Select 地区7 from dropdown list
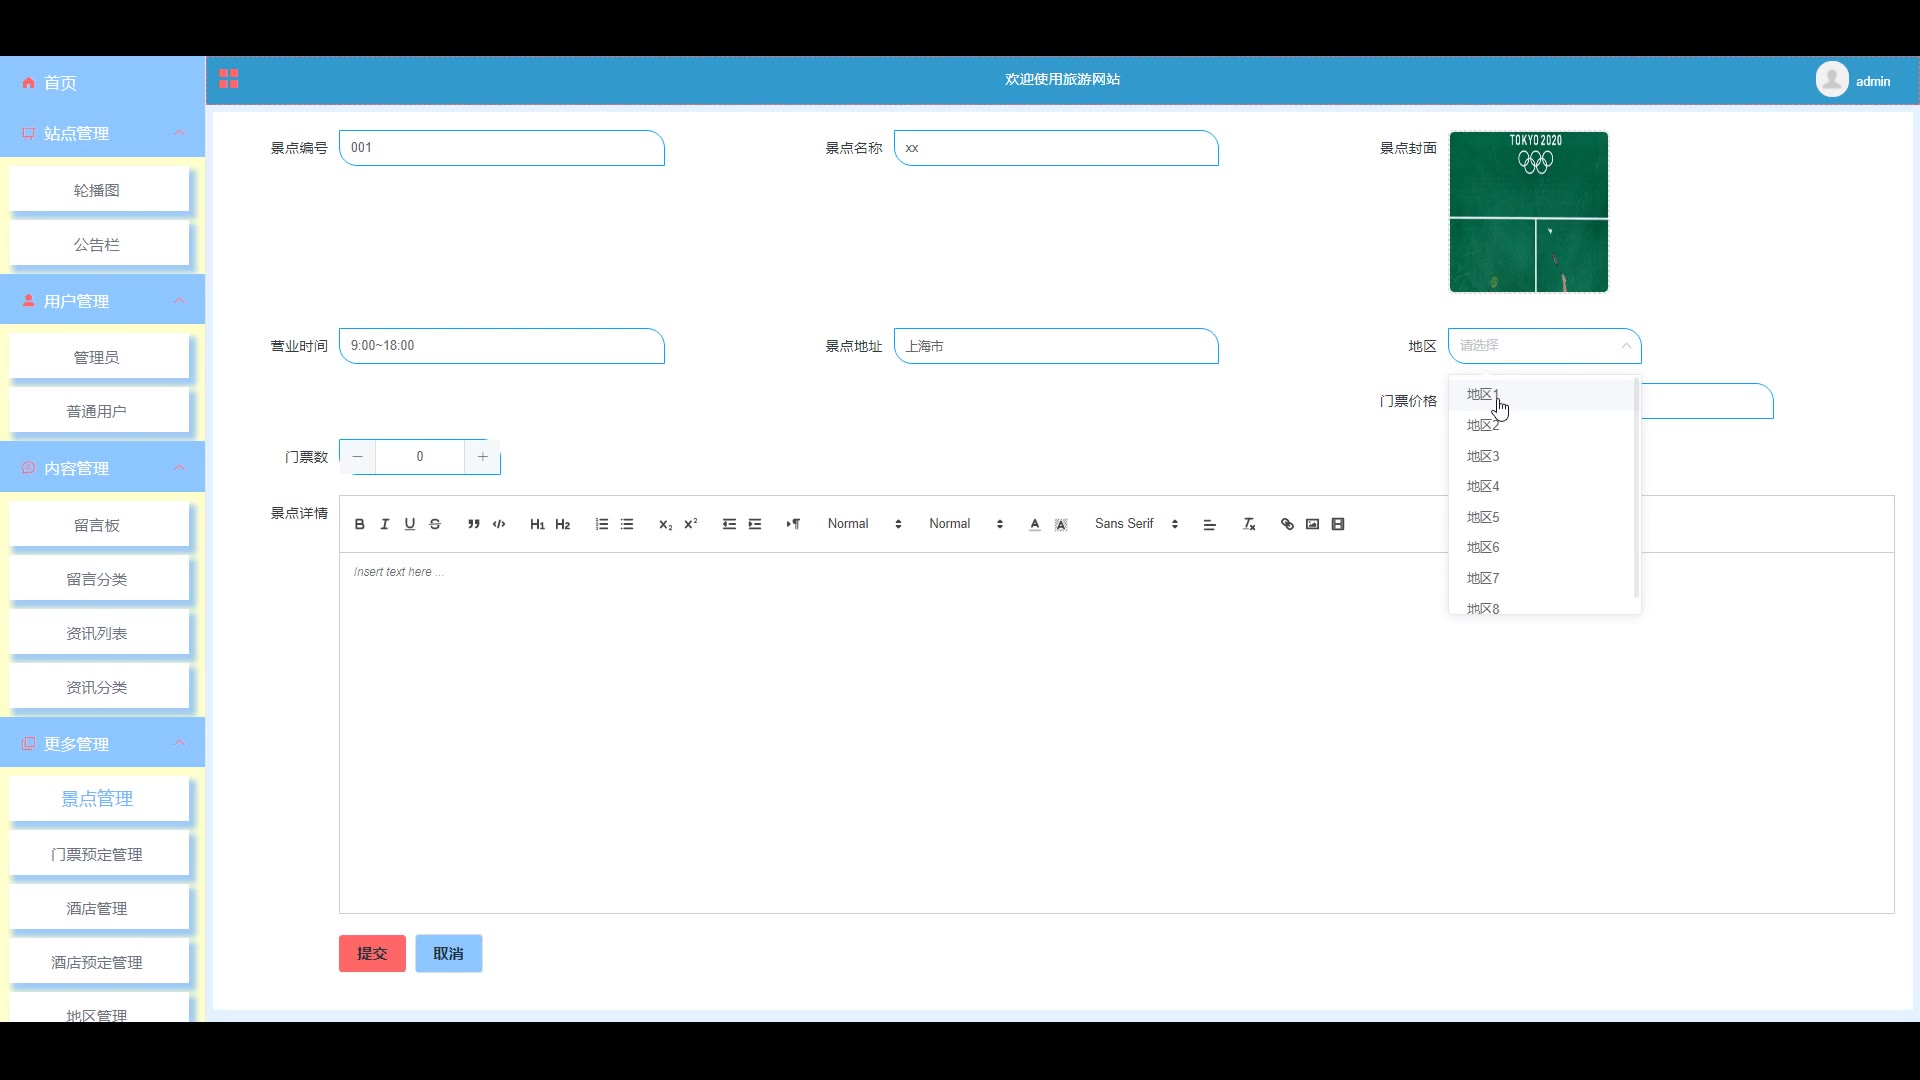 point(1541,578)
